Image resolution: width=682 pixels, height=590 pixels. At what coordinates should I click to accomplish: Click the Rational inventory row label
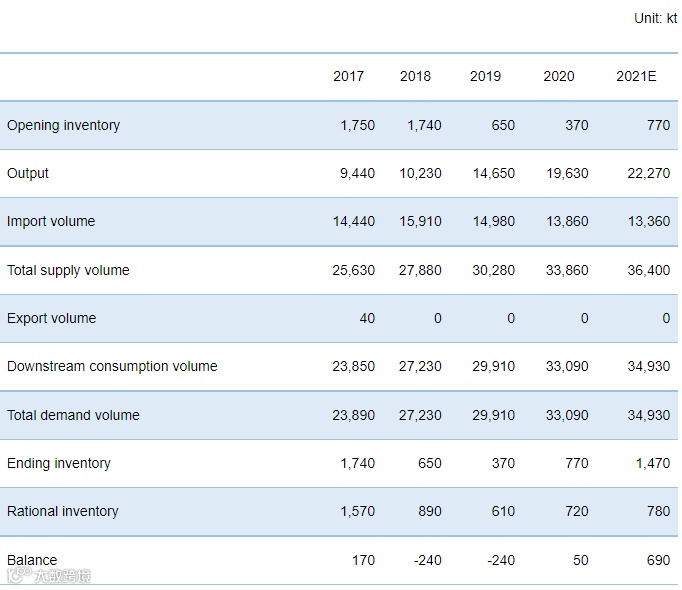pyautogui.click(x=63, y=511)
